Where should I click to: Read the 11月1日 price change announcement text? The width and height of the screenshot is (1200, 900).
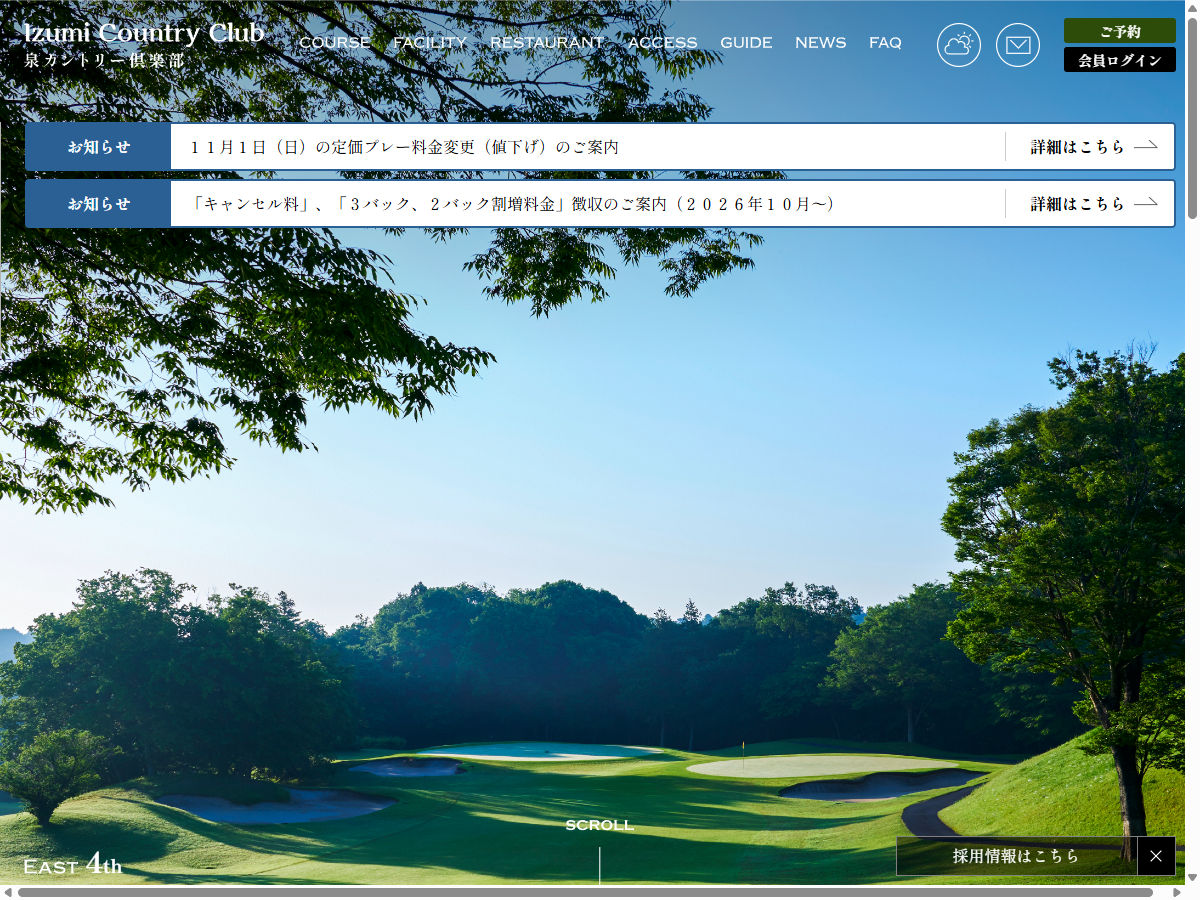[x=404, y=147]
